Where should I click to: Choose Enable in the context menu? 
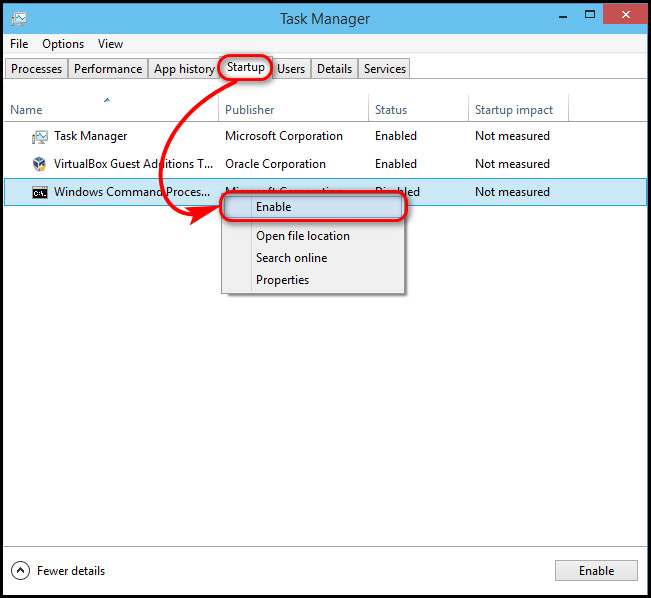click(x=313, y=207)
